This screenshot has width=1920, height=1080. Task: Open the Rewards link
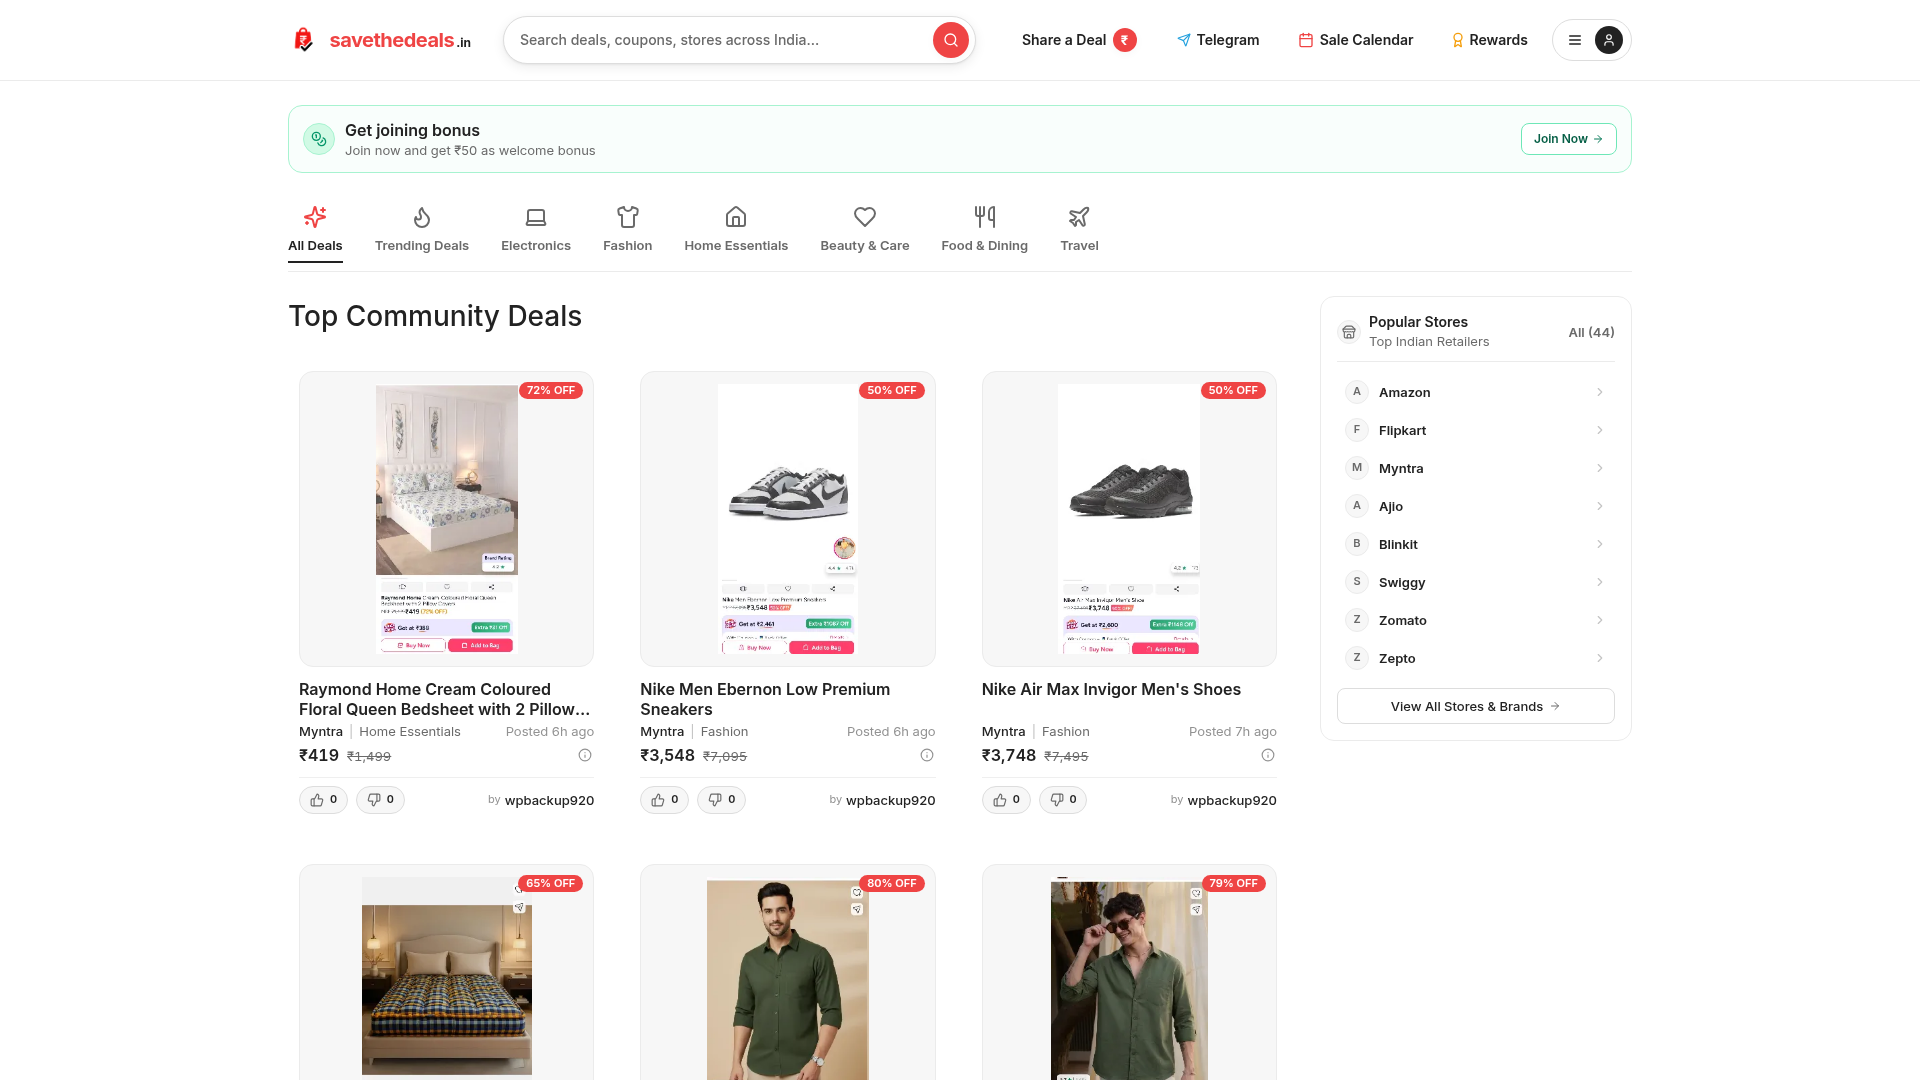coord(1489,40)
